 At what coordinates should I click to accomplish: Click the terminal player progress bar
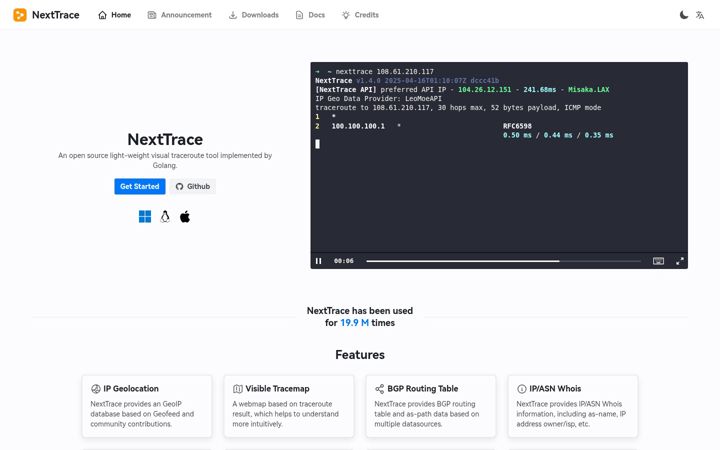click(x=504, y=261)
